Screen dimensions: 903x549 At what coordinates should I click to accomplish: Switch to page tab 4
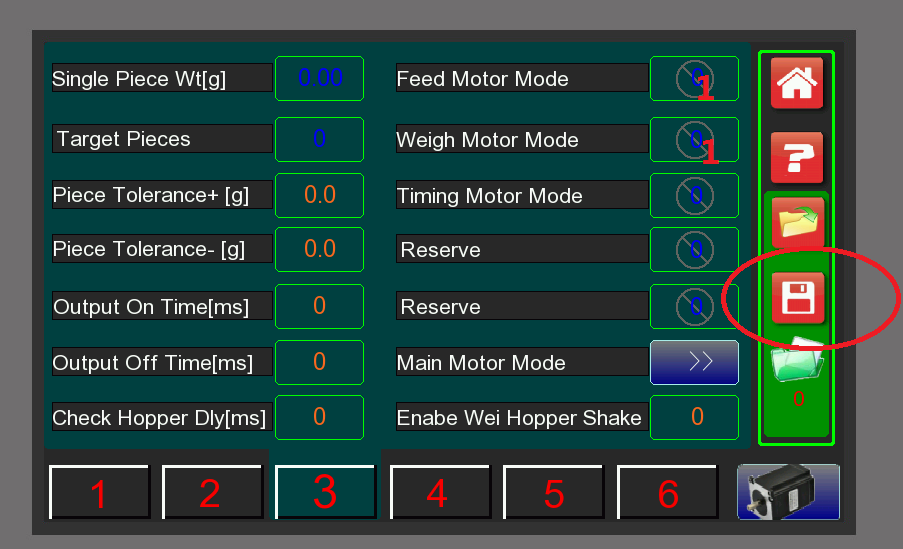pyautogui.click(x=438, y=492)
